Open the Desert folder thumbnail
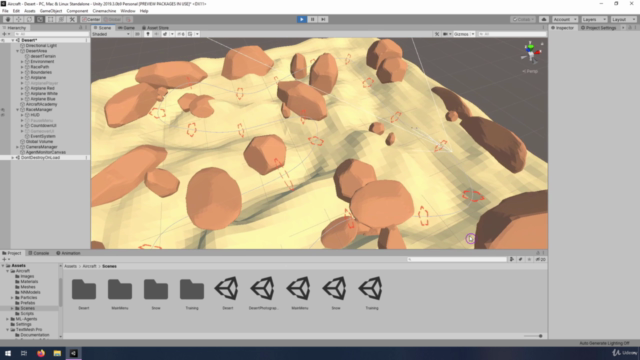The image size is (640, 360). click(84, 289)
